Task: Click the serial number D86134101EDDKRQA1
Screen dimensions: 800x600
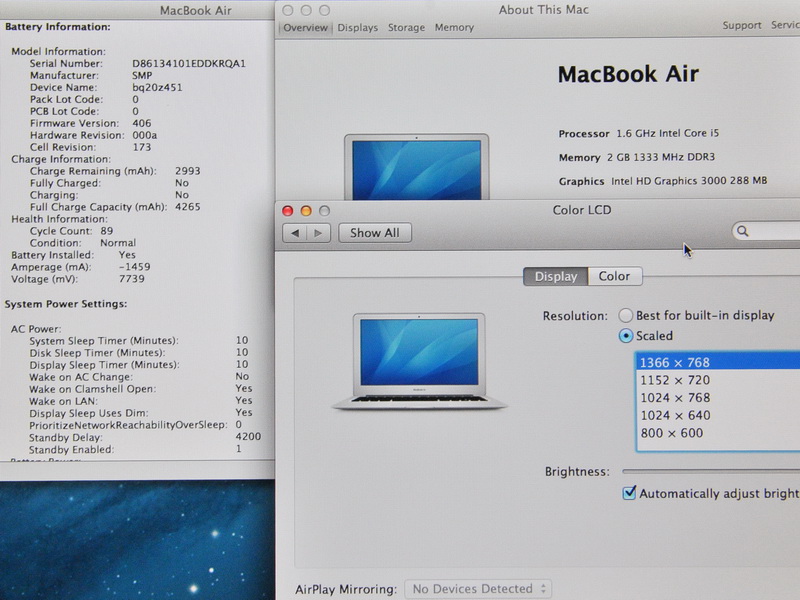Action: tap(189, 64)
